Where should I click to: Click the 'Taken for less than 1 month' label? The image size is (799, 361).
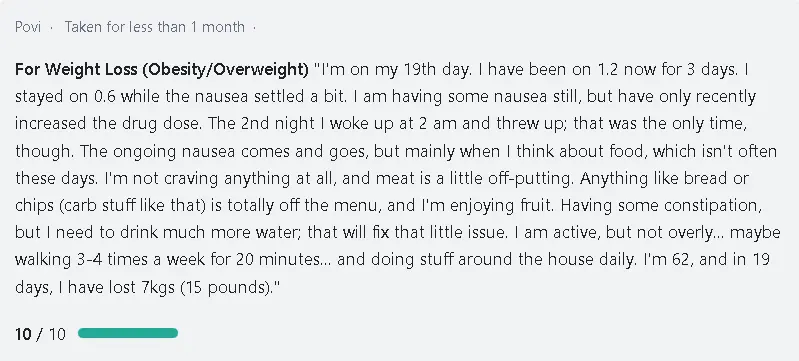click(154, 27)
